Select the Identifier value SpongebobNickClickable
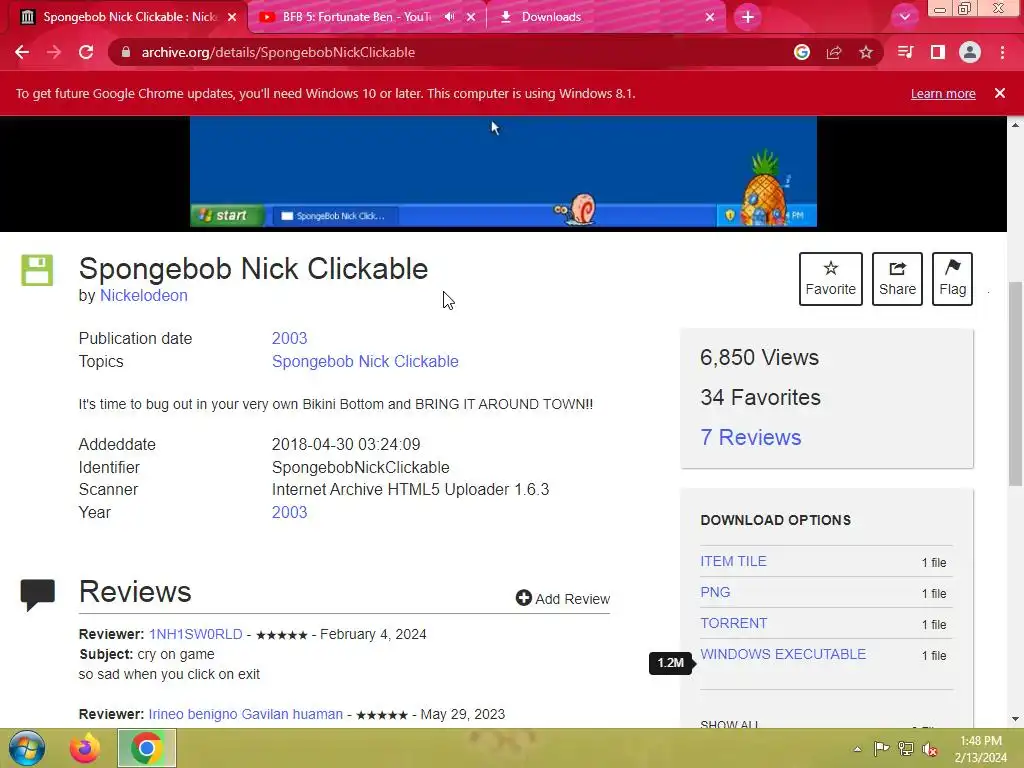This screenshot has height=768, width=1024. point(360,467)
